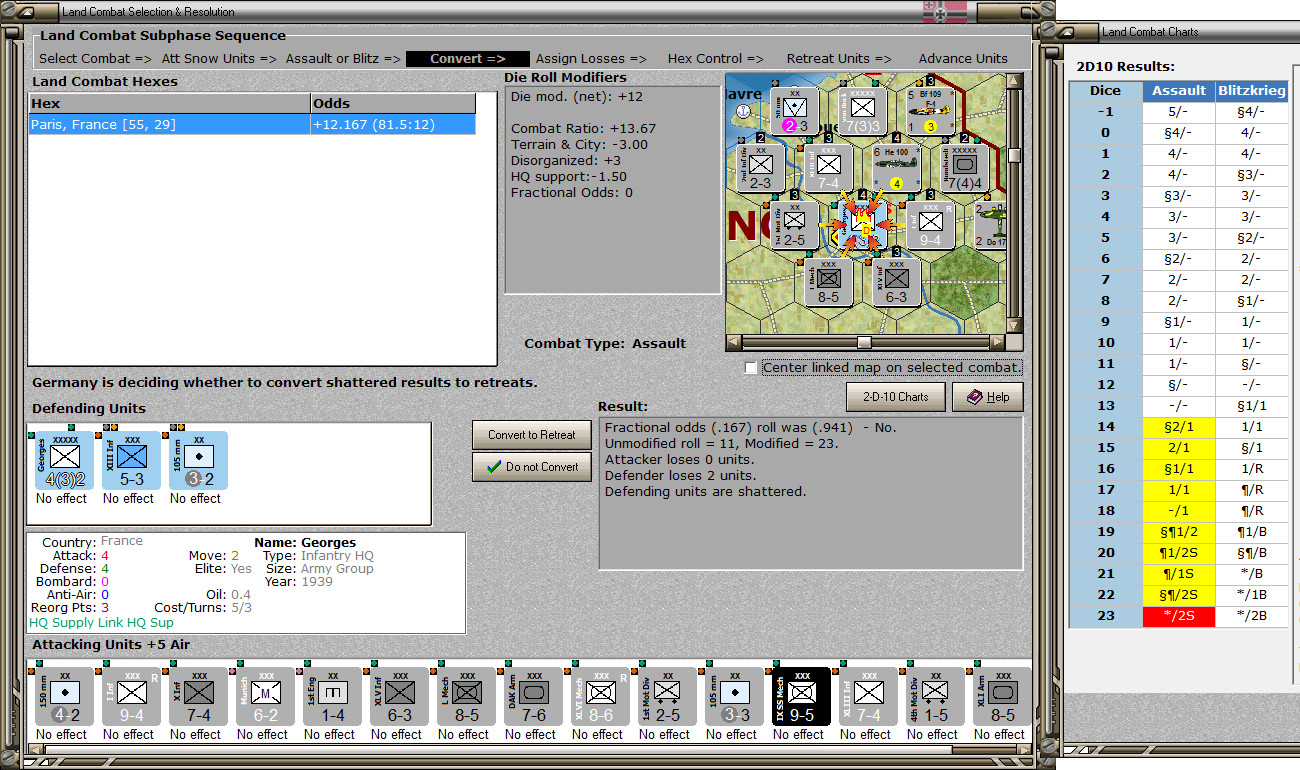This screenshot has width=1300, height=770.
Task: Click Convert to Retreat button
Action: coord(532,435)
